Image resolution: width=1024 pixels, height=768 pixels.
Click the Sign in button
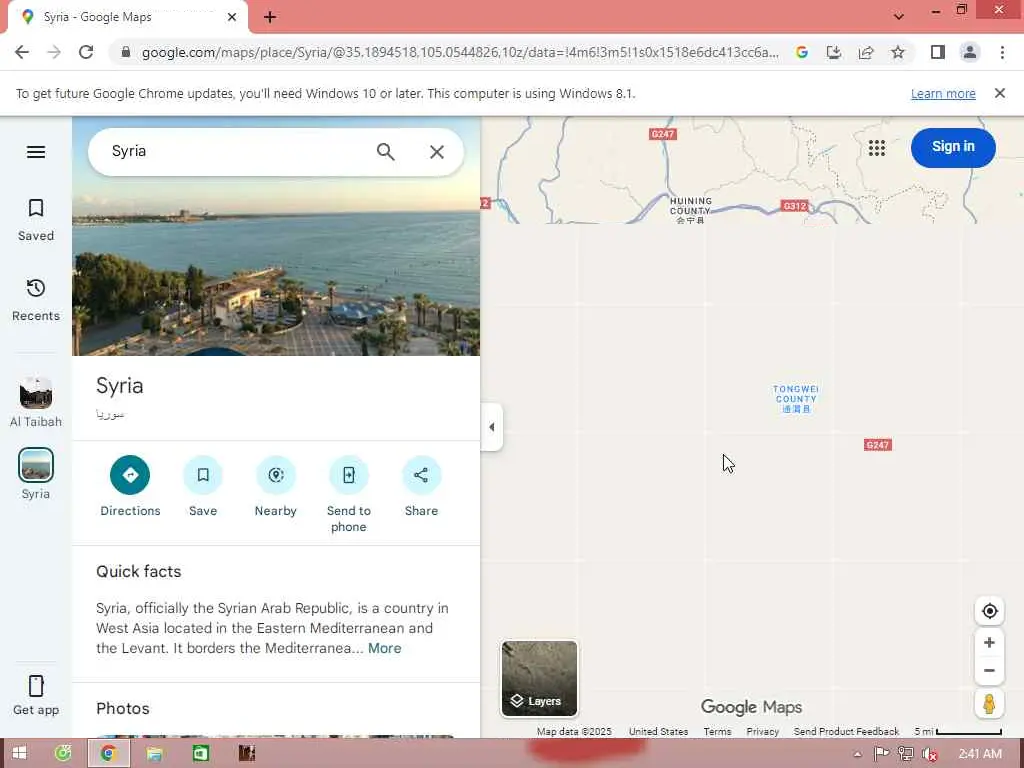point(953,148)
